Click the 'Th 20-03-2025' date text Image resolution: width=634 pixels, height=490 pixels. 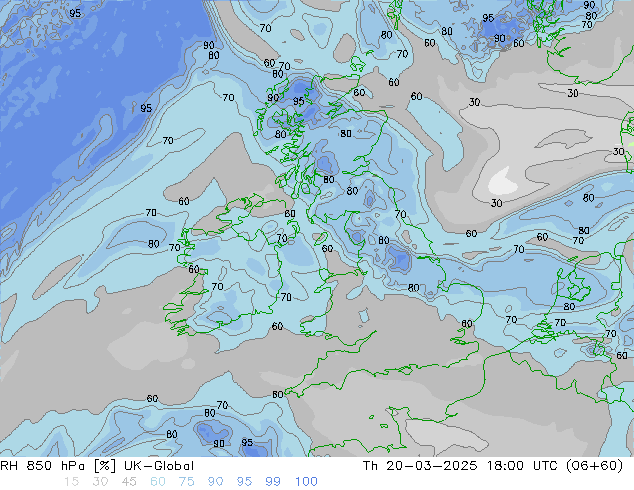tap(420, 466)
